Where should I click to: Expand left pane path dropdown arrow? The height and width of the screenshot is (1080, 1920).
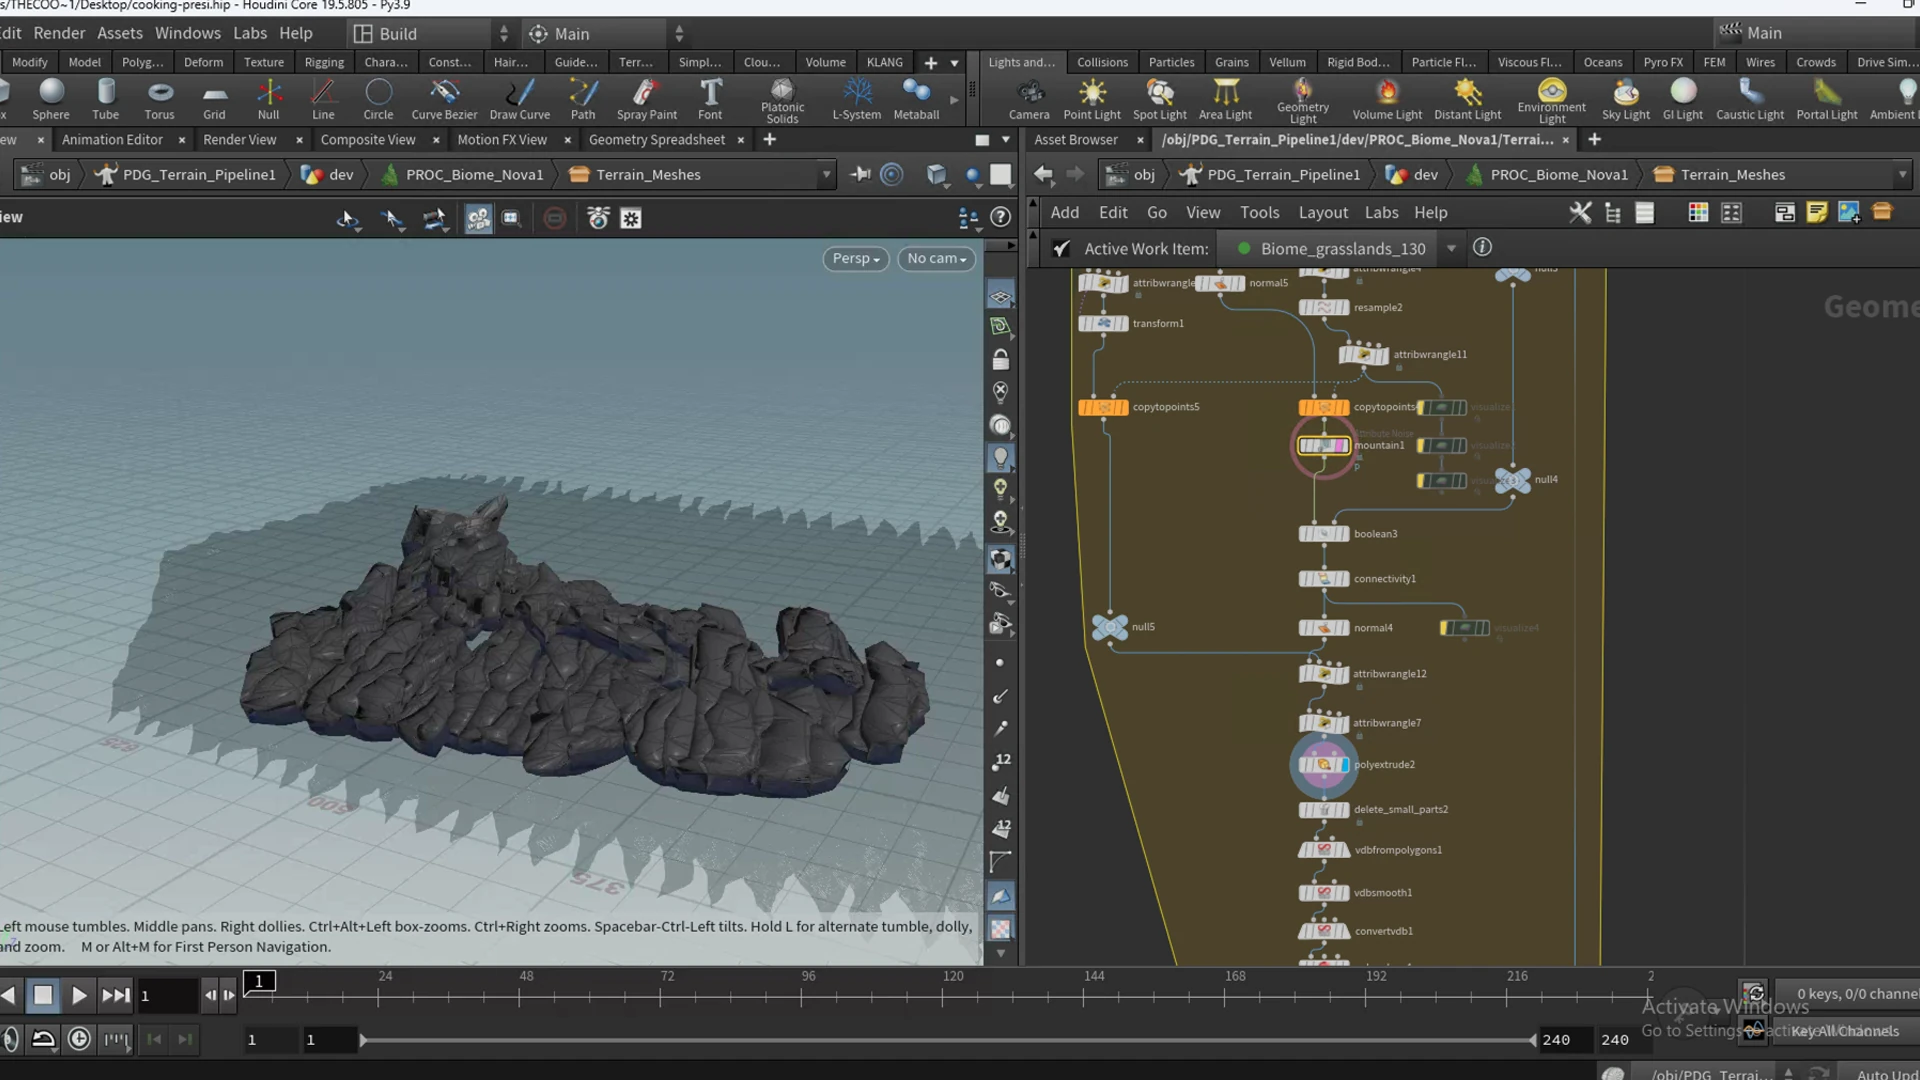pos(826,175)
